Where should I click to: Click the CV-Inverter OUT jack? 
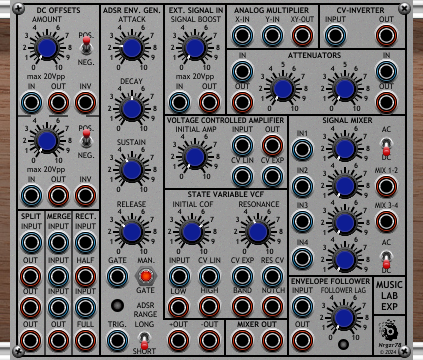(x=386, y=35)
